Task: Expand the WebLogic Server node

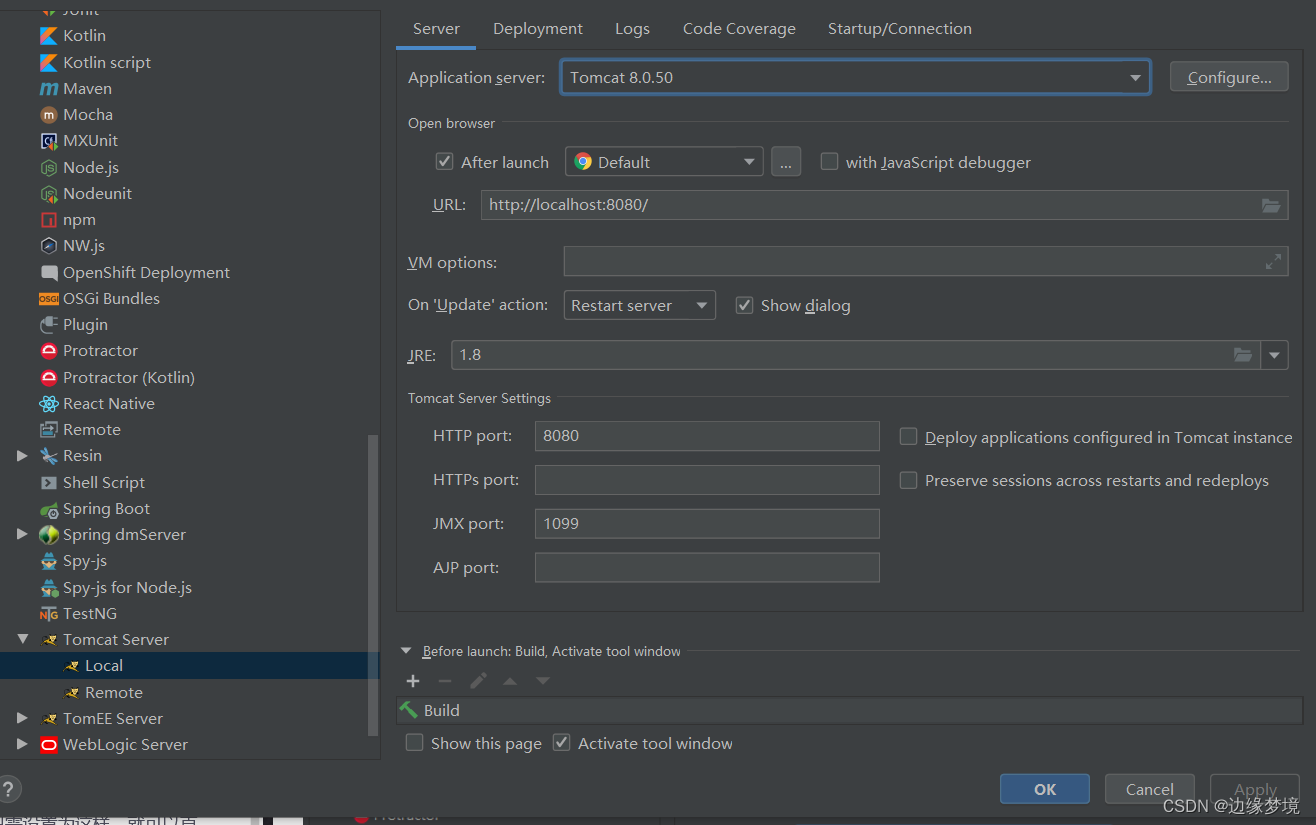Action: 22,744
